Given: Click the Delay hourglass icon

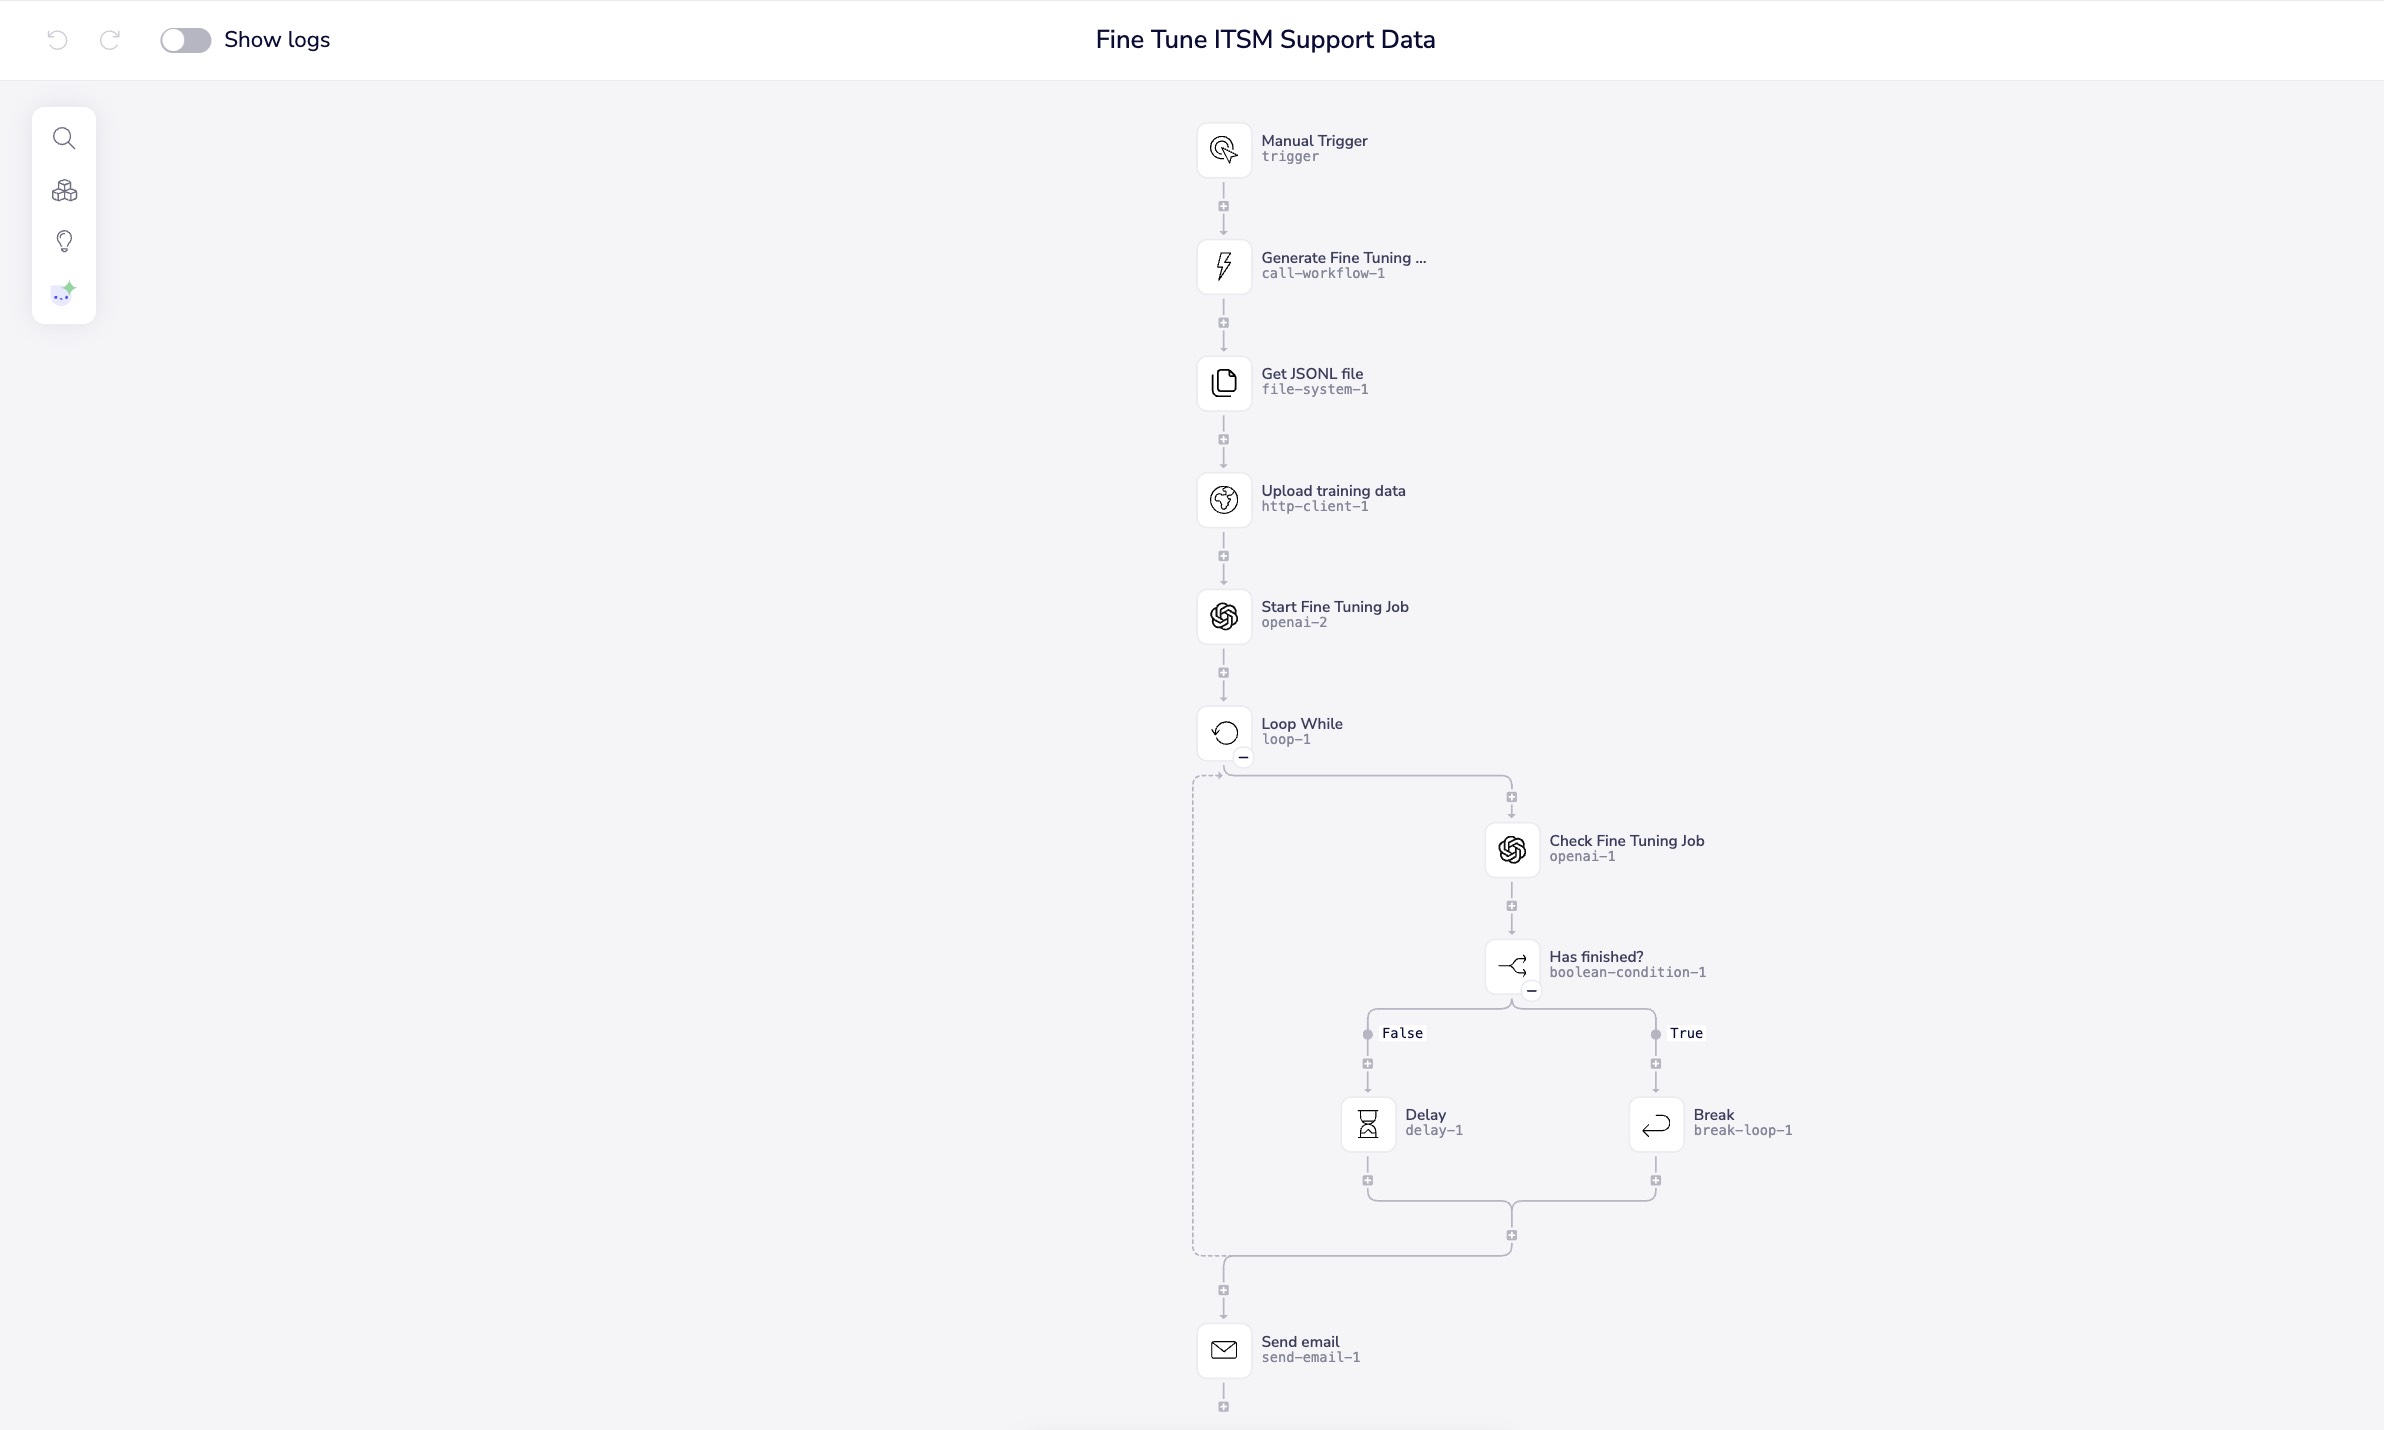Looking at the screenshot, I should point(1367,1124).
